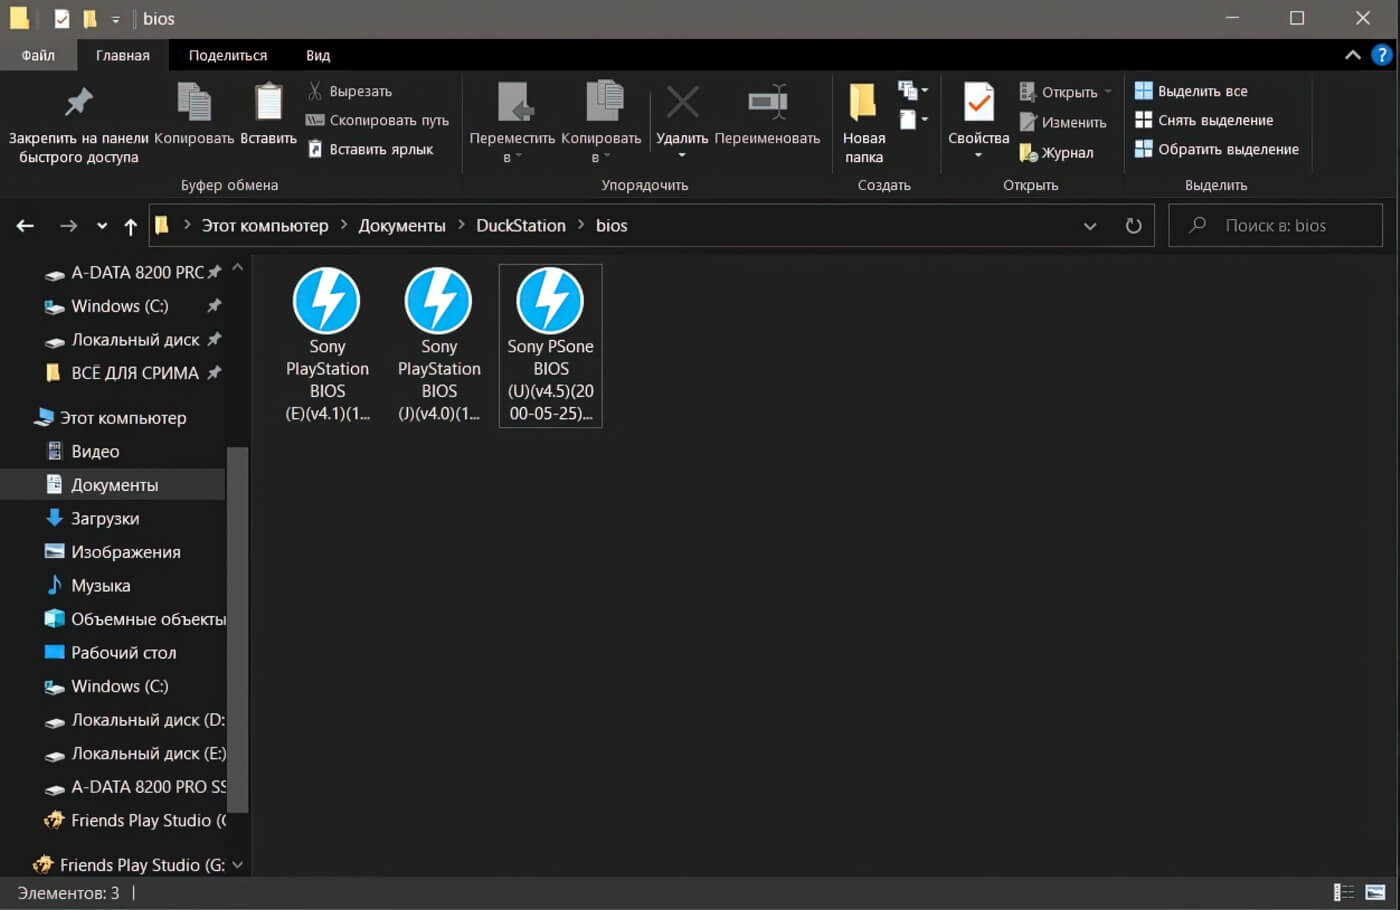Click the Open (Открыть) ribbon button
Screen dimensions: 1400x910
(x=1064, y=92)
